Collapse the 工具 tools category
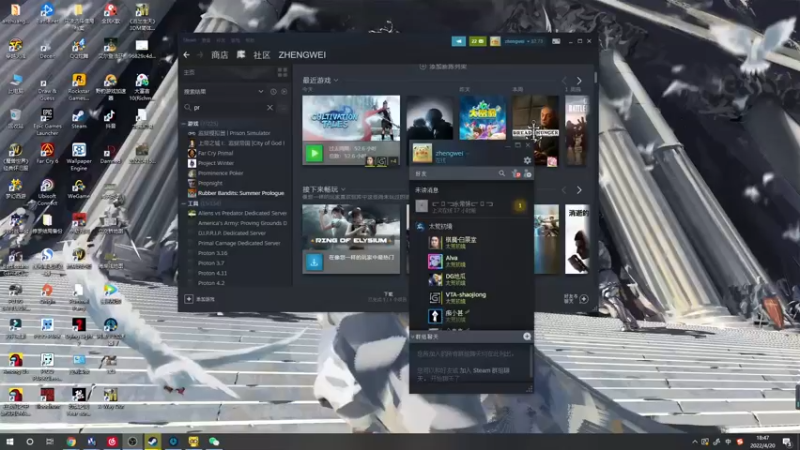 (184, 204)
